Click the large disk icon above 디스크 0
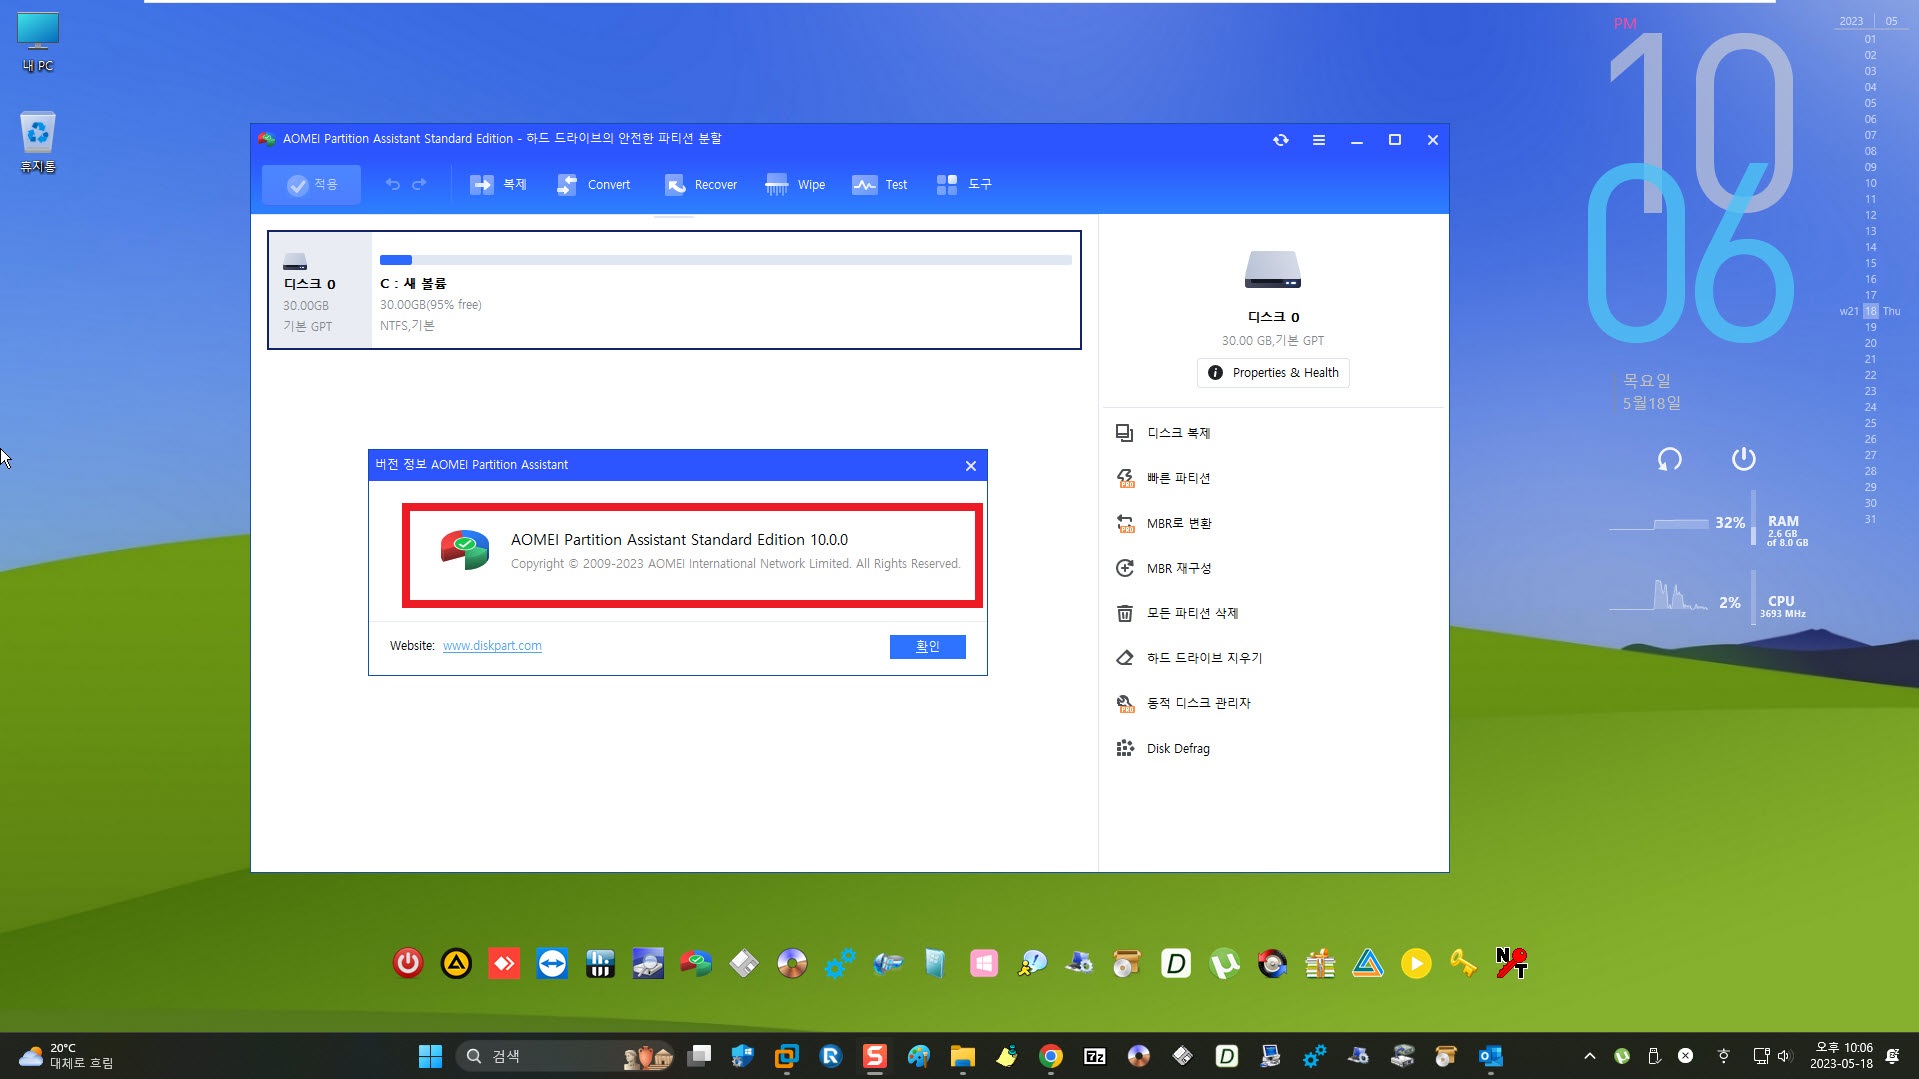The height and width of the screenshot is (1079, 1919). pyautogui.click(x=1272, y=269)
